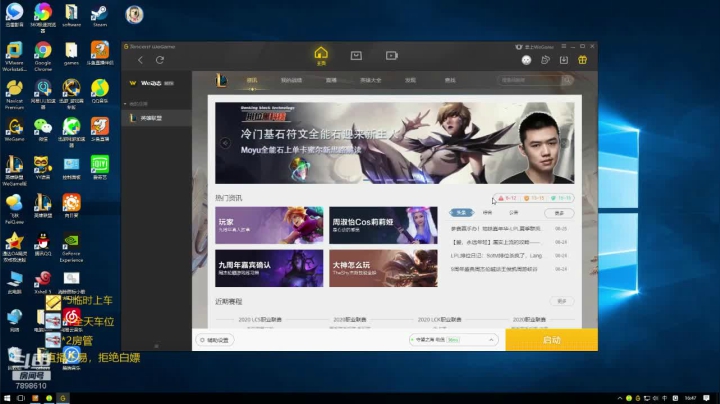Screen dimensions: 720x404
Task: Open WeChat desktop icon
Action: click(43, 130)
